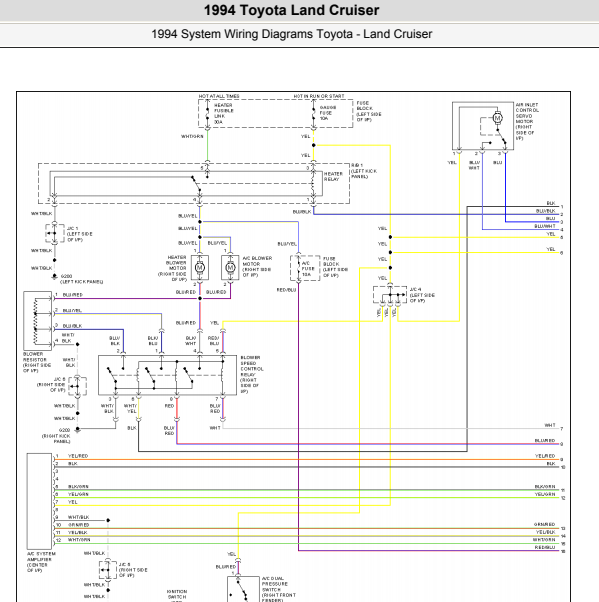
Task: Click the gauge fuse 10A symbol
Action: 314,113
